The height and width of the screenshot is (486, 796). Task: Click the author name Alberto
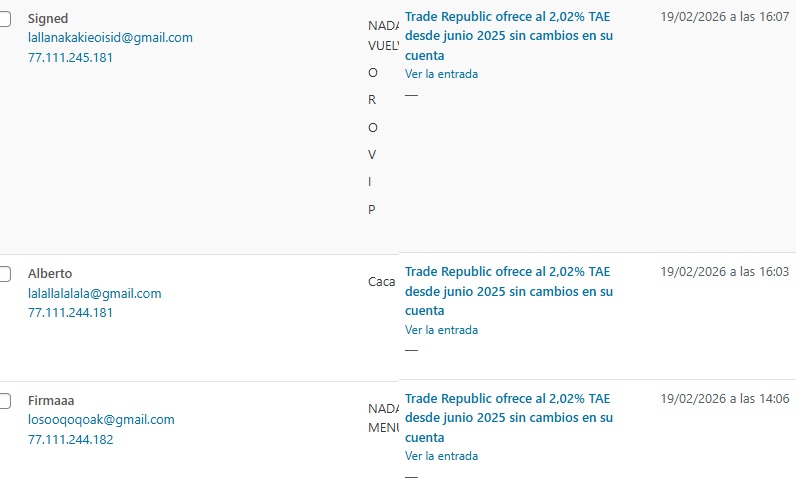coord(50,274)
